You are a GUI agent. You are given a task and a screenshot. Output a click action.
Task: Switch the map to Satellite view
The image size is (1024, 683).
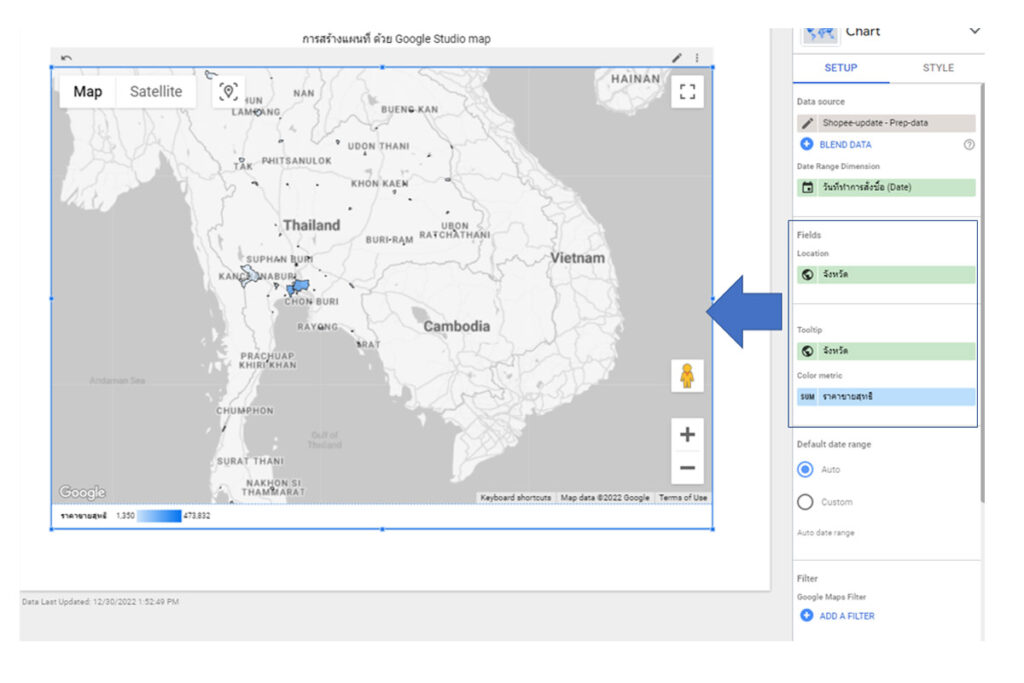[155, 91]
